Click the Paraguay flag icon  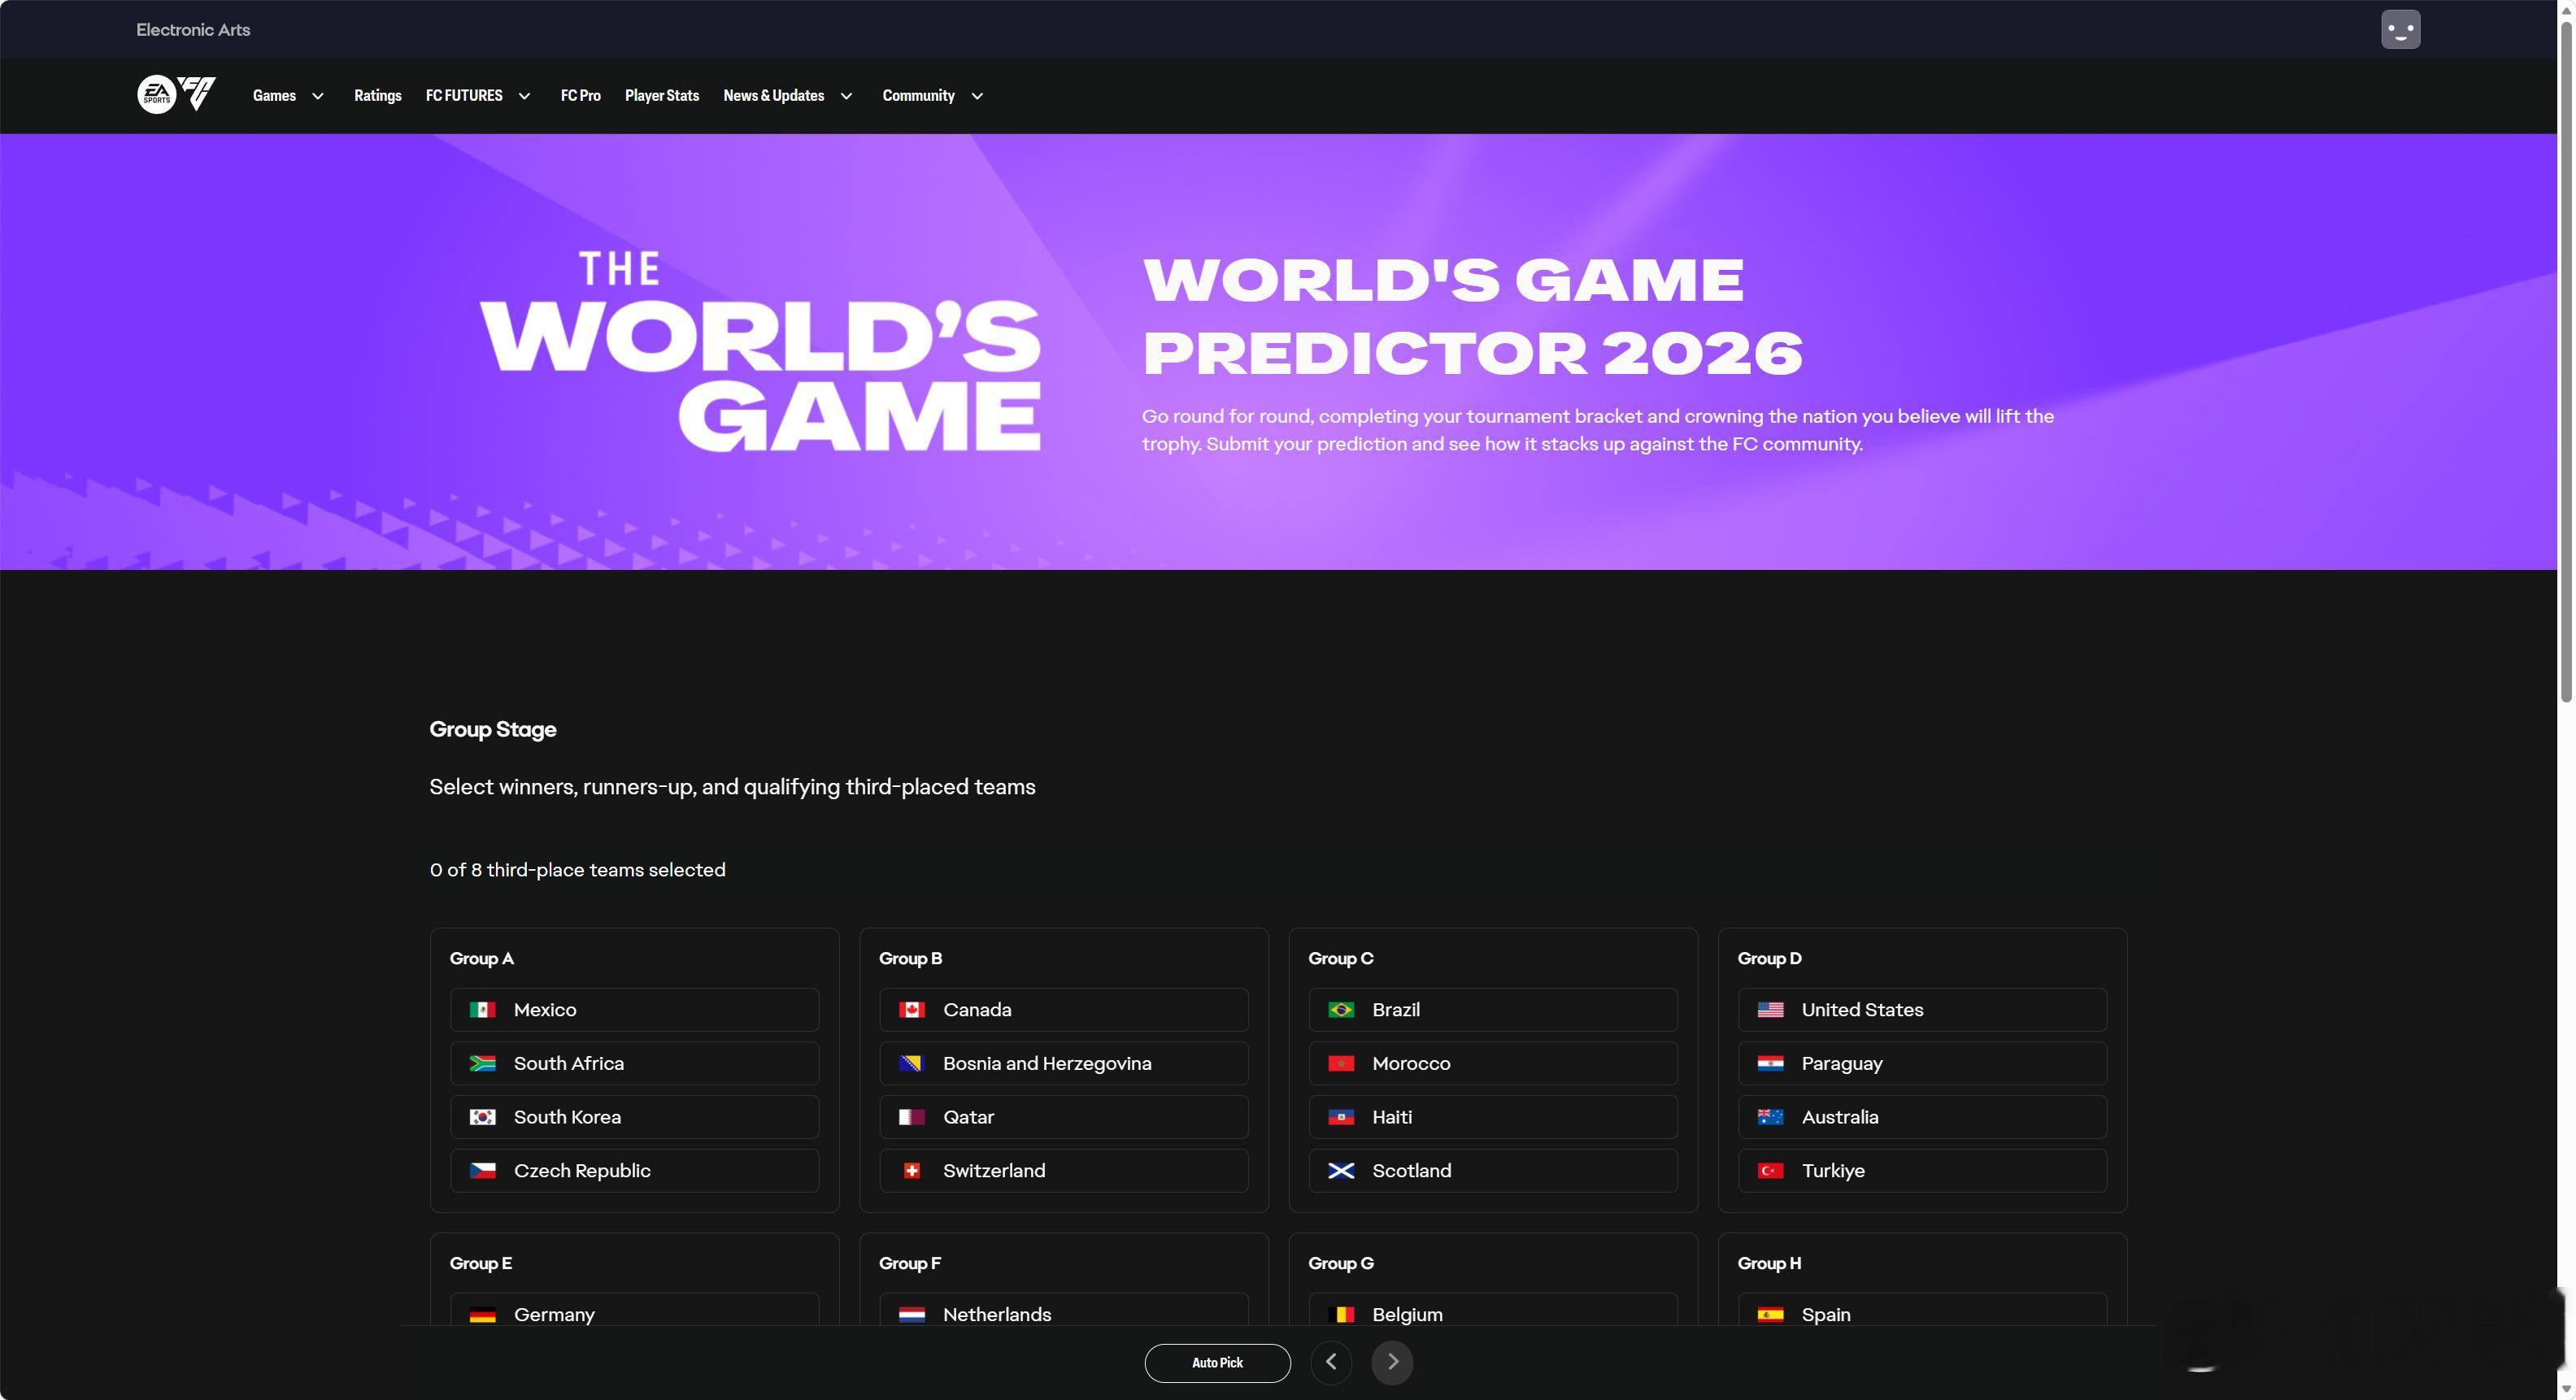click(1771, 1064)
